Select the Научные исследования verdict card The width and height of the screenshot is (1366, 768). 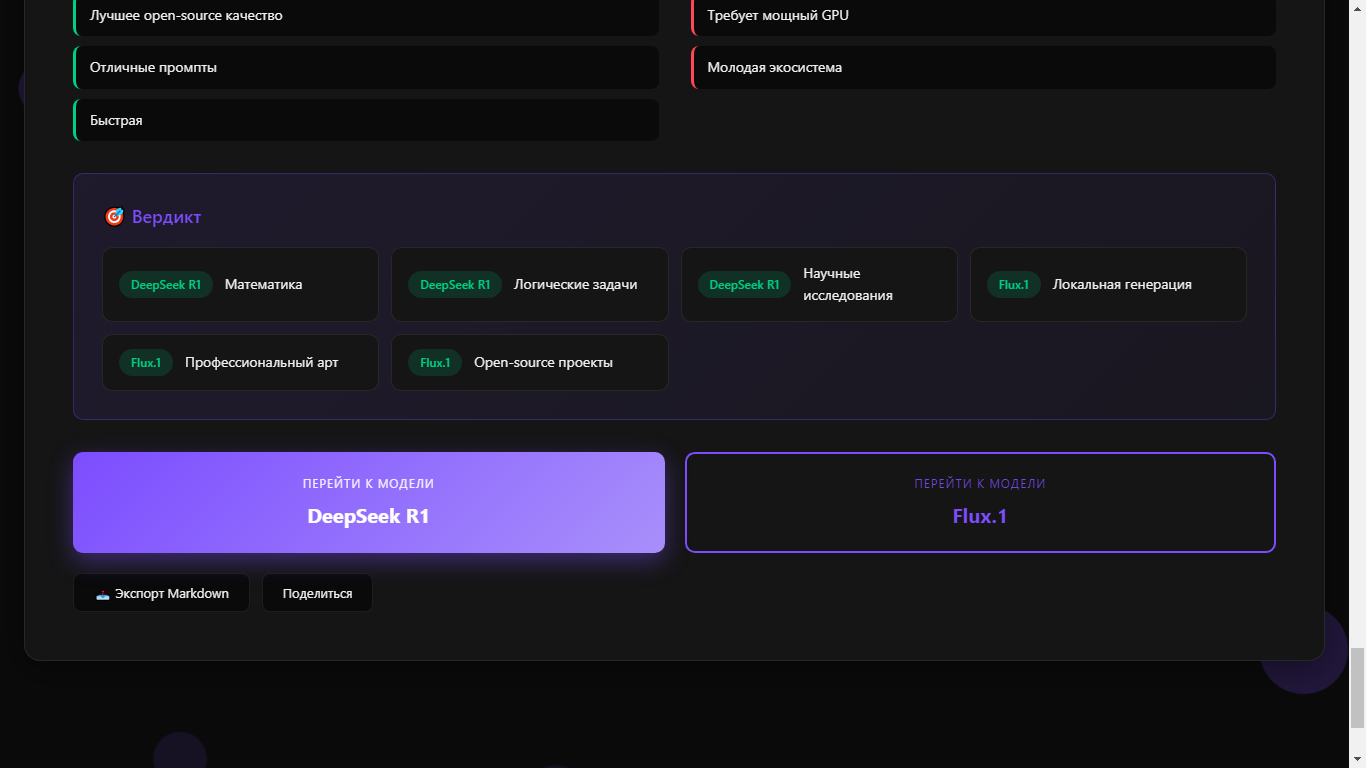point(819,285)
